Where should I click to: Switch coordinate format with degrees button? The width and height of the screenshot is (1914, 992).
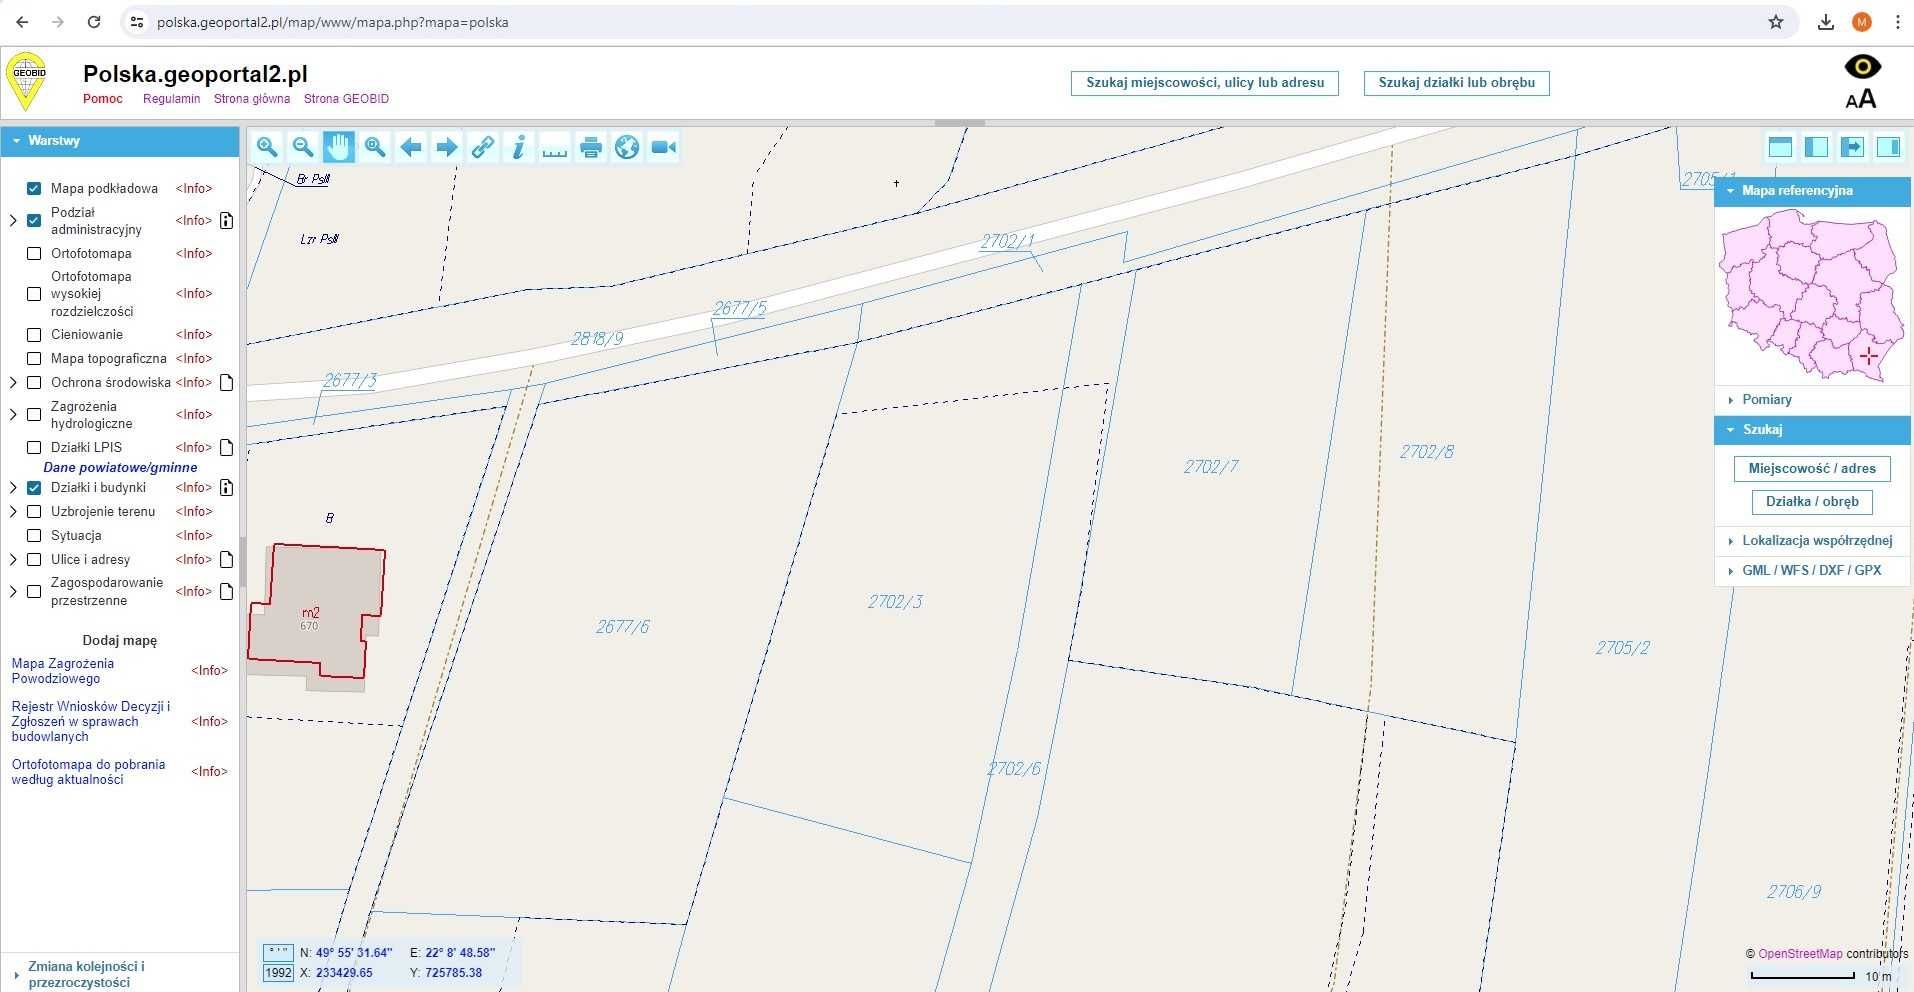click(278, 953)
